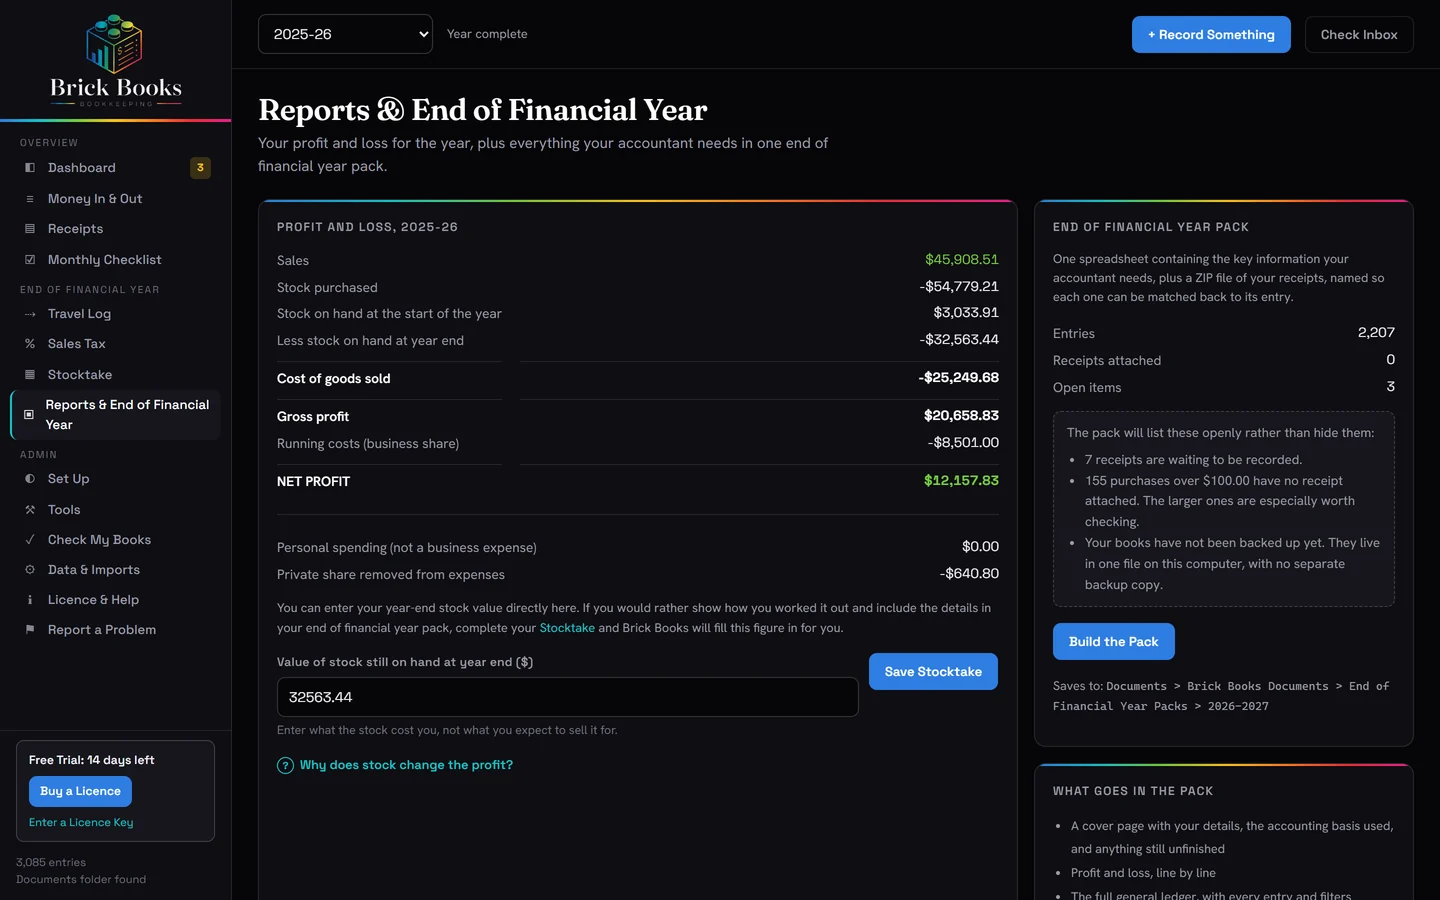The width and height of the screenshot is (1440, 900).
Task: Click the Brick Books logo
Action: (115, 60)
